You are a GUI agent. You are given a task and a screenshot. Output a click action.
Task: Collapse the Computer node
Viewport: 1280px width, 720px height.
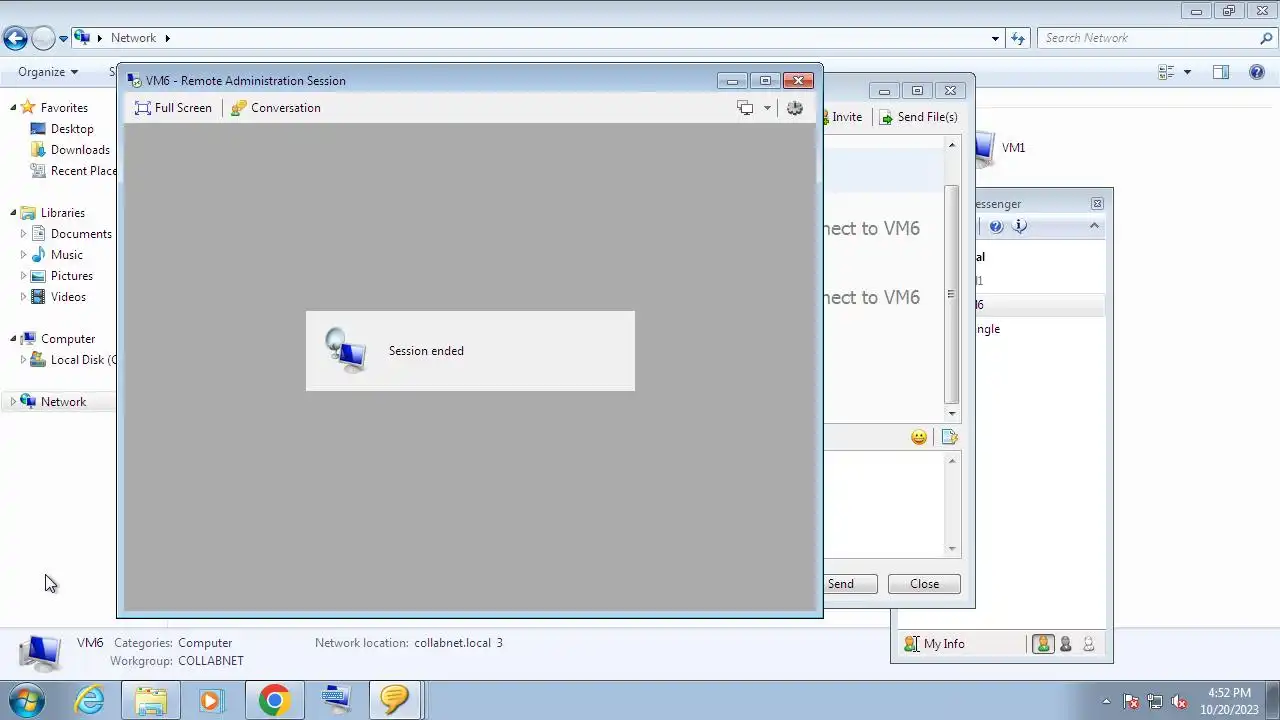(14, 339)
